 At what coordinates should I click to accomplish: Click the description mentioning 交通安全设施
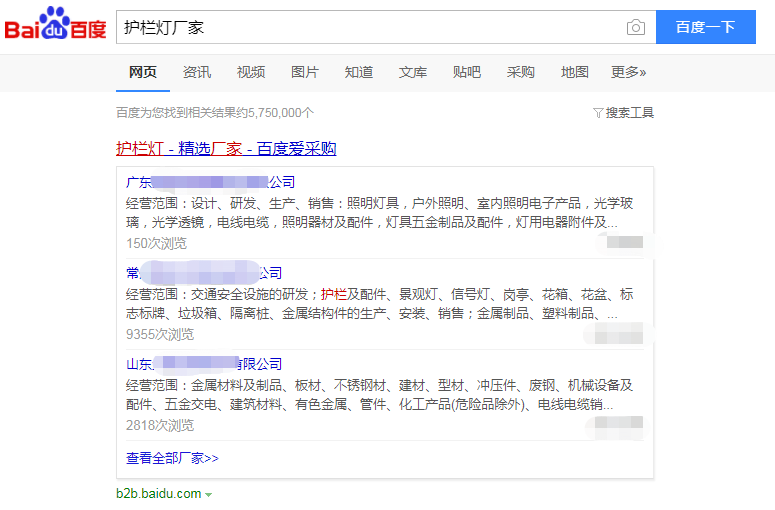click(379, 304)
